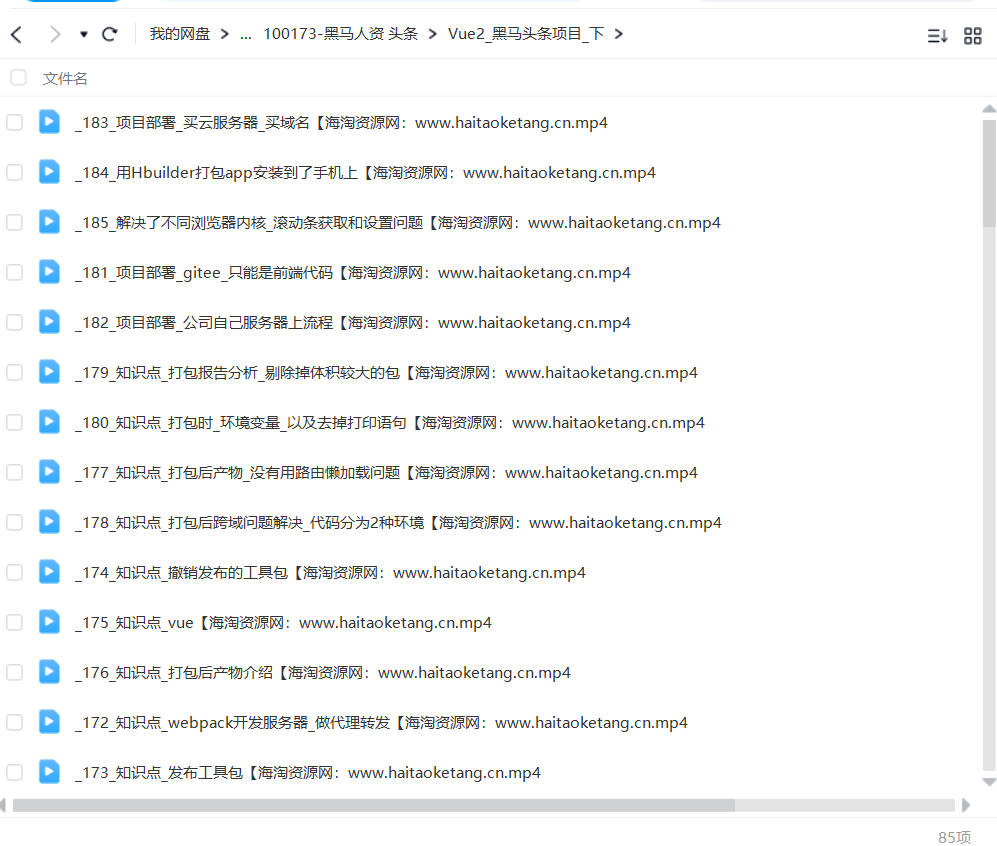
Task: Click video icon of _172_知识点_webpack开发服务器 file
Action: pos(49,721)
